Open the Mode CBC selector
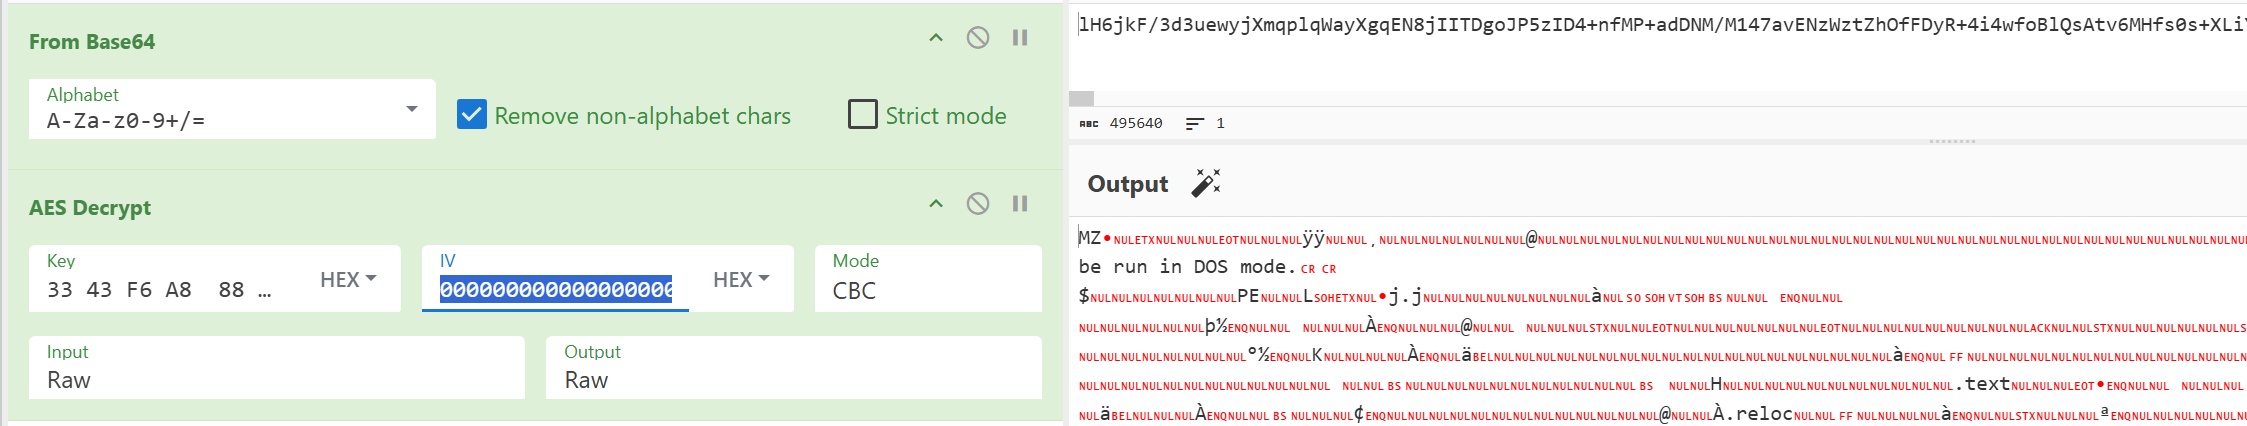The height and width of the screenshot is (426, 2247). (928, 279)
